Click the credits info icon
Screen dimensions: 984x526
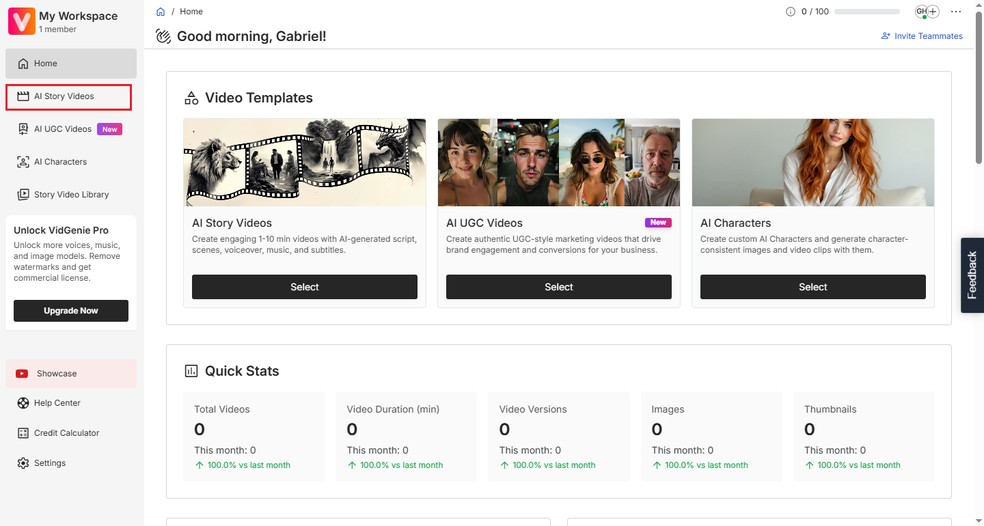[791, 12]
